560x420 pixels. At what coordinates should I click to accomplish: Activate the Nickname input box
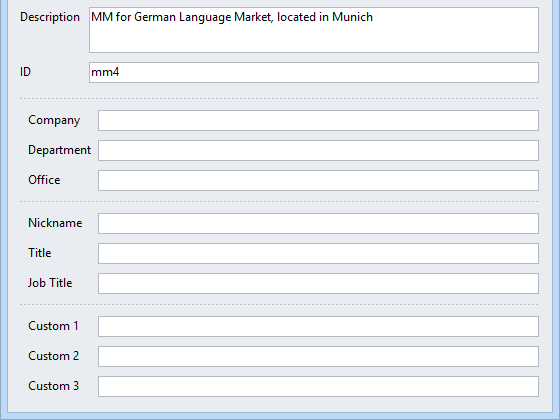319,224
